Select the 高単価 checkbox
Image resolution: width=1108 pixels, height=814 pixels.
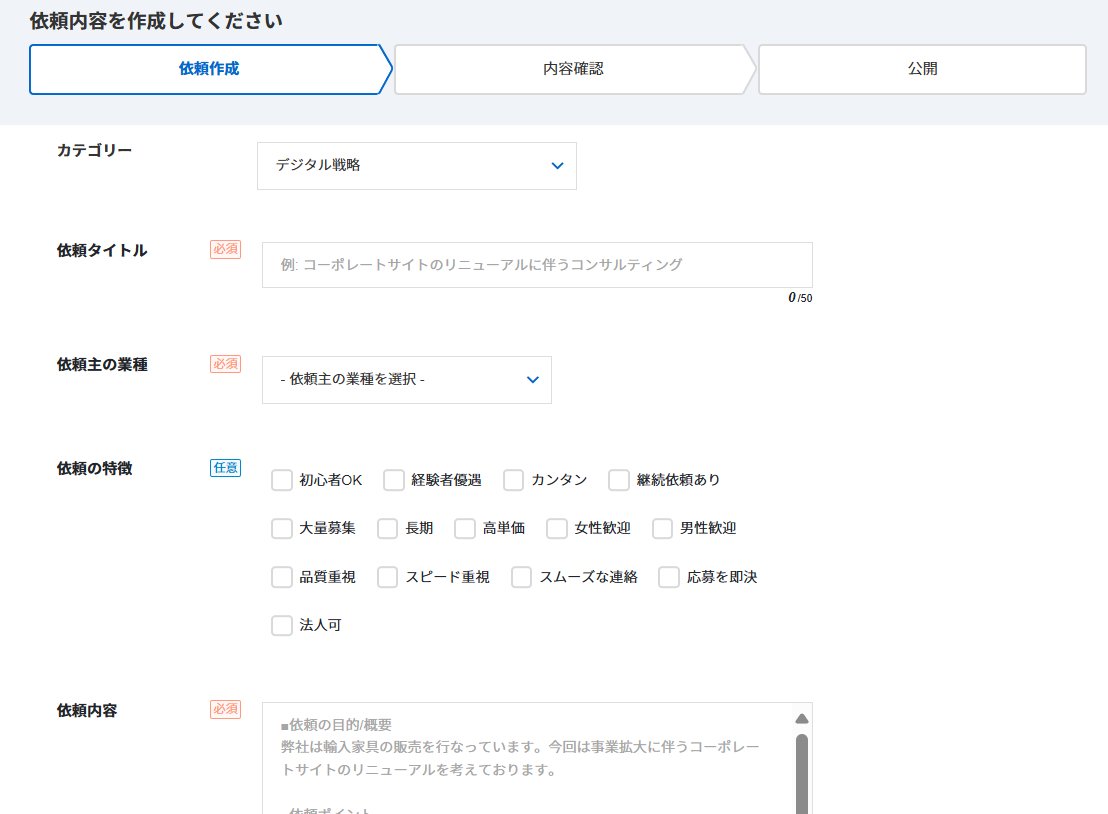point(465,528)
